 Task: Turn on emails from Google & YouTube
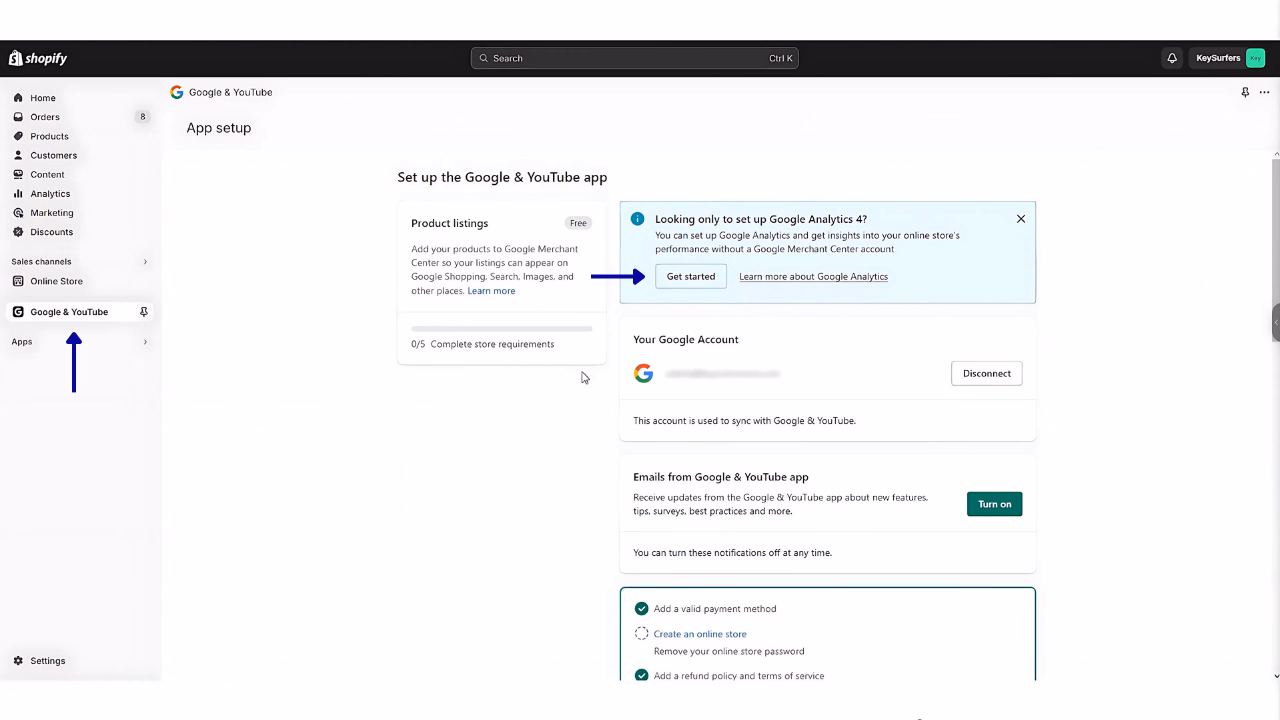pos(994,504)
